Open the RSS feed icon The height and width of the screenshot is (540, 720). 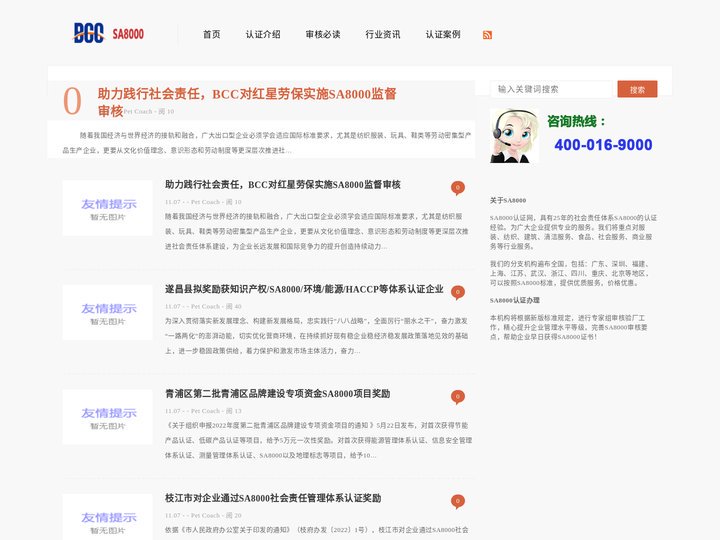[487, 35]
